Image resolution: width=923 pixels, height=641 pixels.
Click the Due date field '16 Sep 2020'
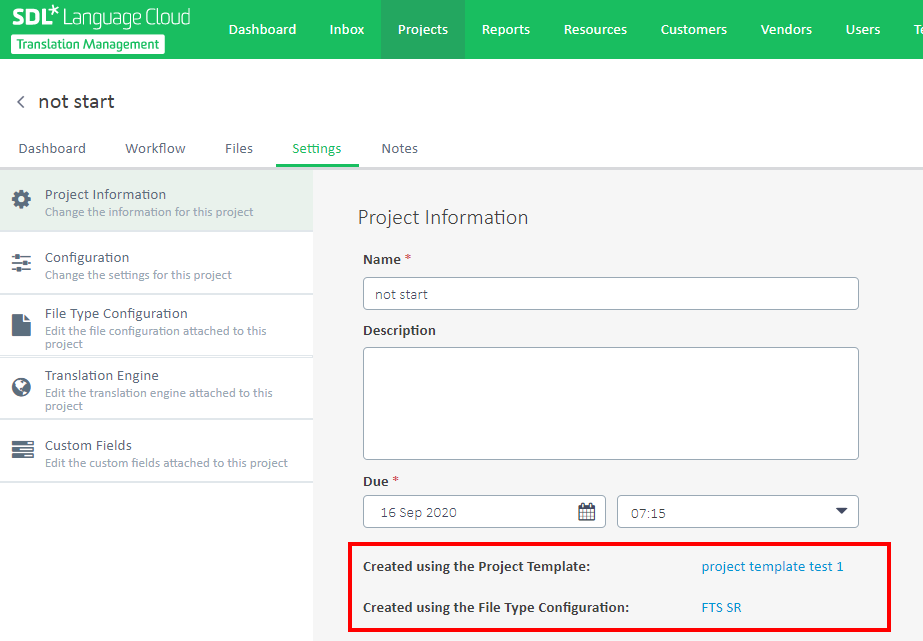pyautogui.click(x=484, y=512)
